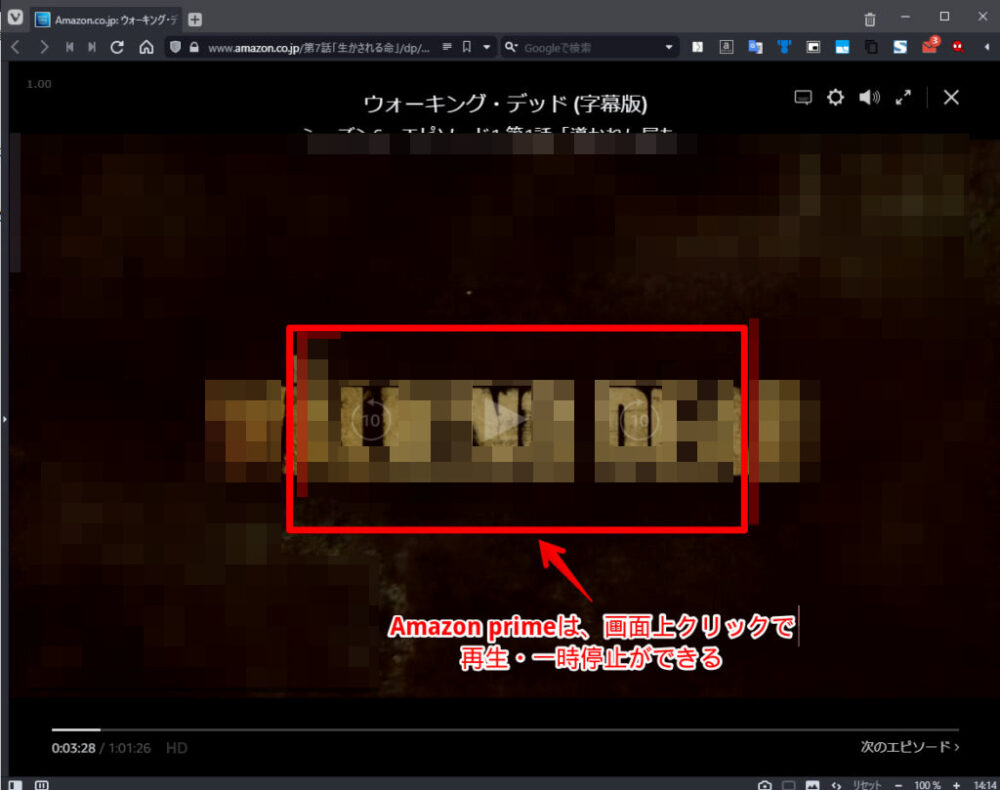The image size is (1000, 790).
Task: Play the video with center button
Action: click(504, 420)
